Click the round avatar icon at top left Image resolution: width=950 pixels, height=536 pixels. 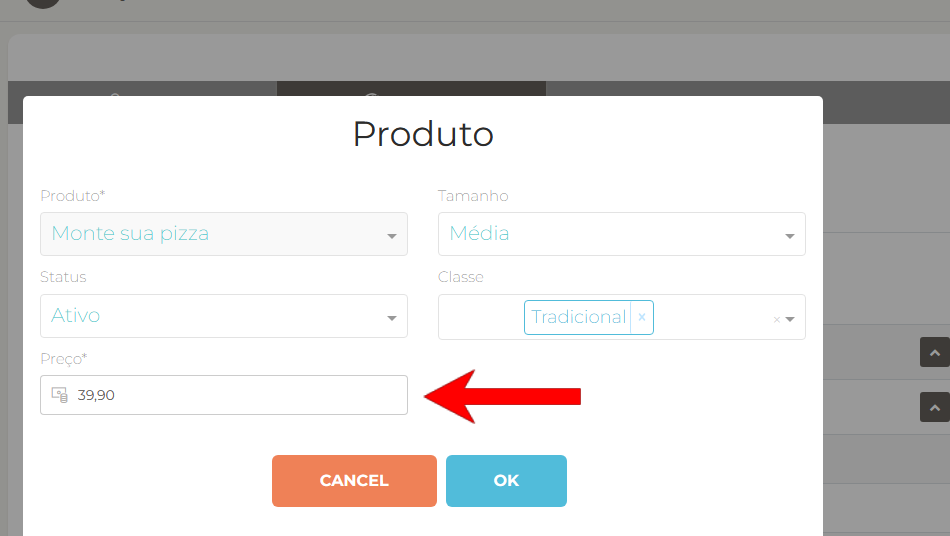click(43, 3)
